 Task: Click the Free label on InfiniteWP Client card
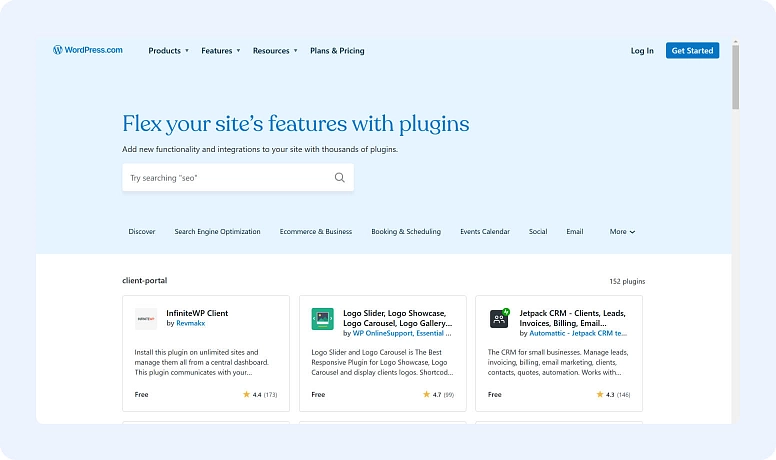click(141, 395)
